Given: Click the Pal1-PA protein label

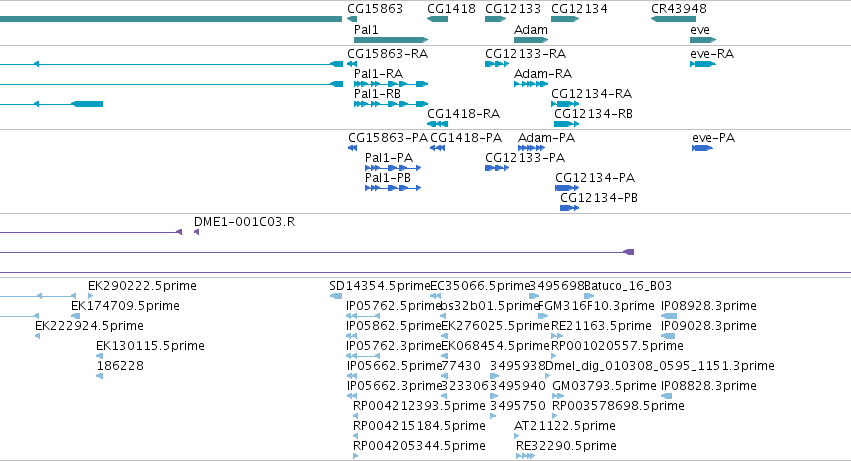Looking at the screenshot, I should (x=389, y=158).
